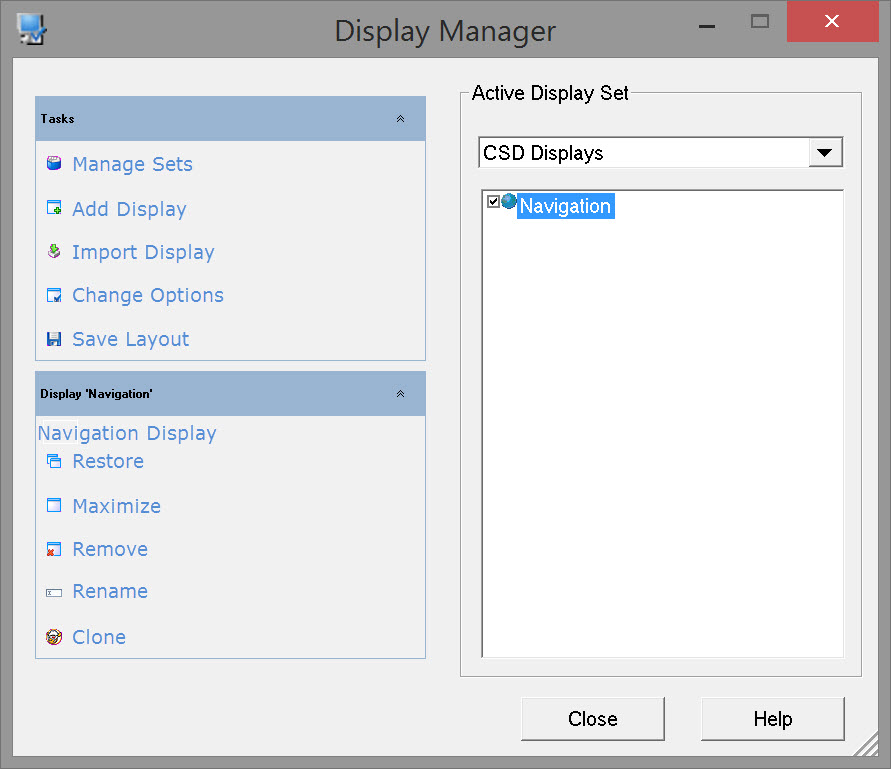This screenshot has width=891, height=769.
Task: Click the Clone display icon
Action: click(x=54, y=637)
